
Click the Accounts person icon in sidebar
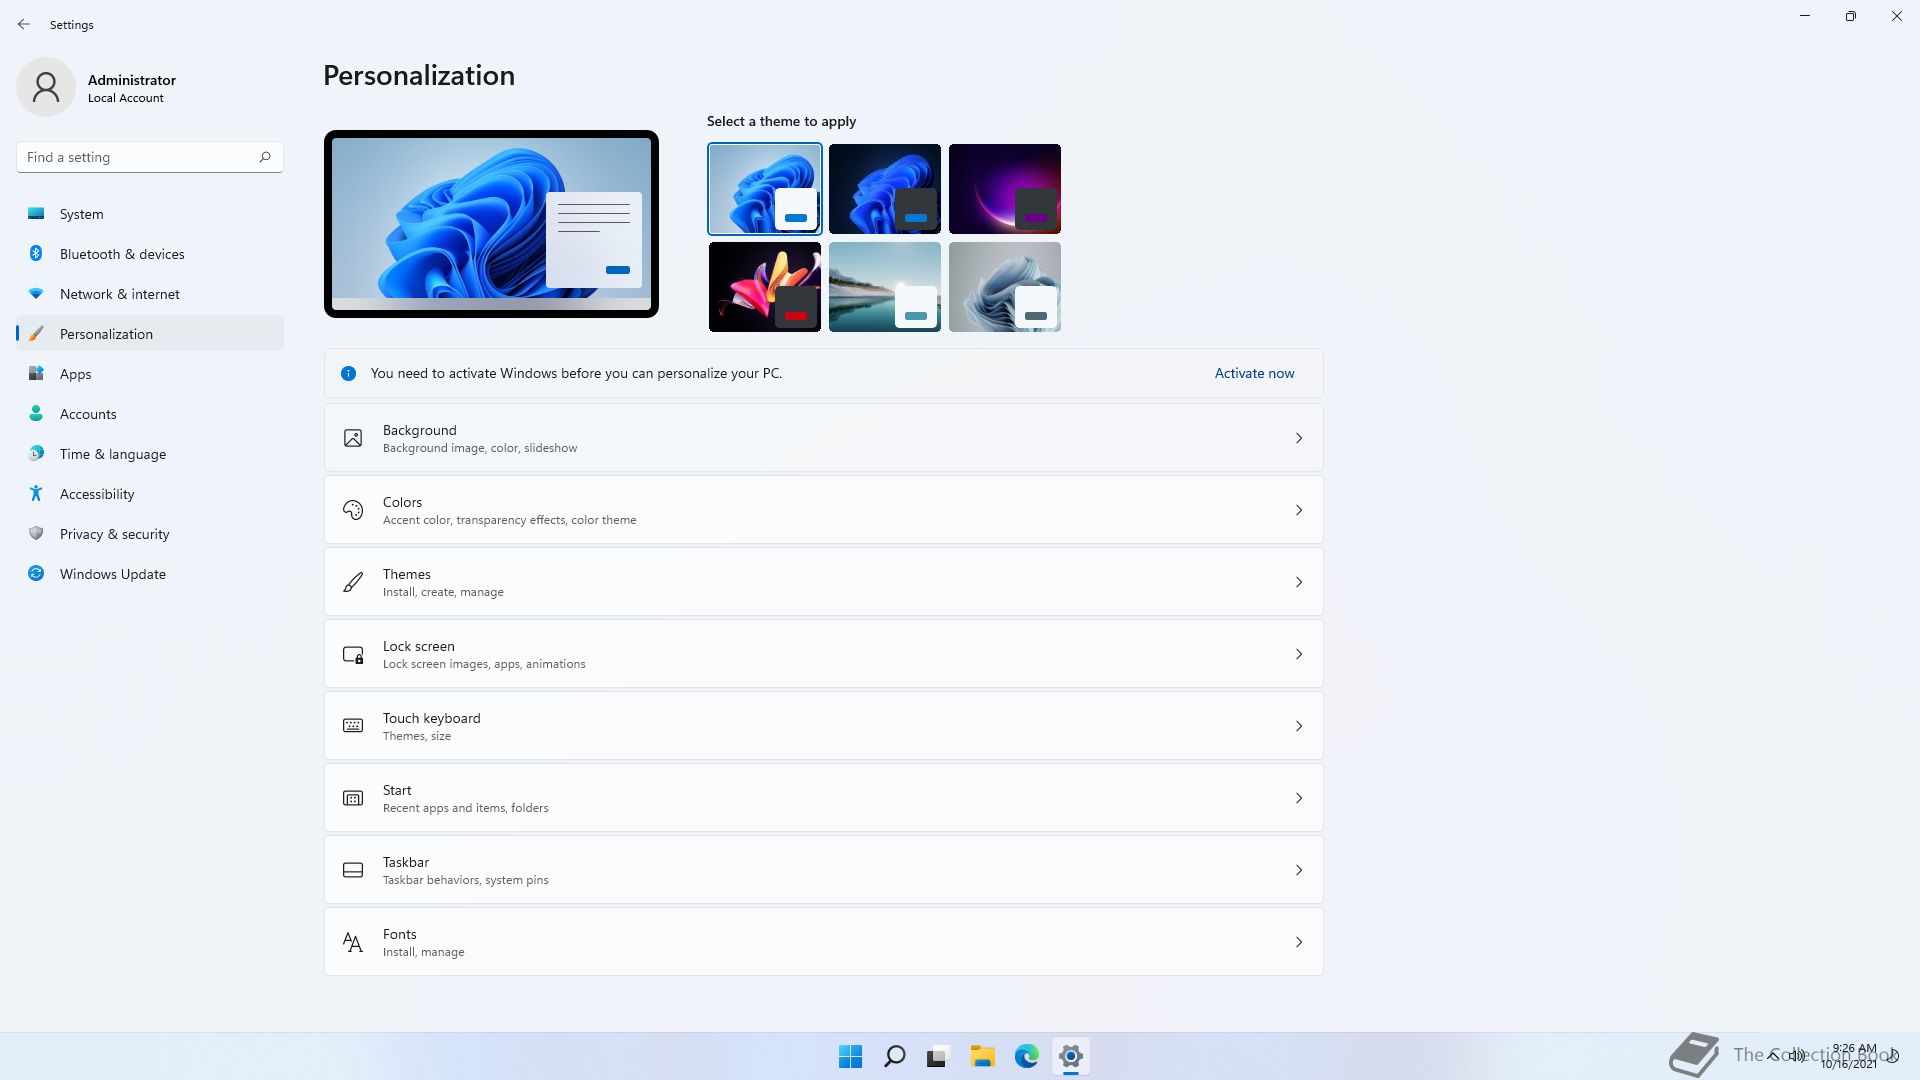pyautogui.click(x=36, y=413)
